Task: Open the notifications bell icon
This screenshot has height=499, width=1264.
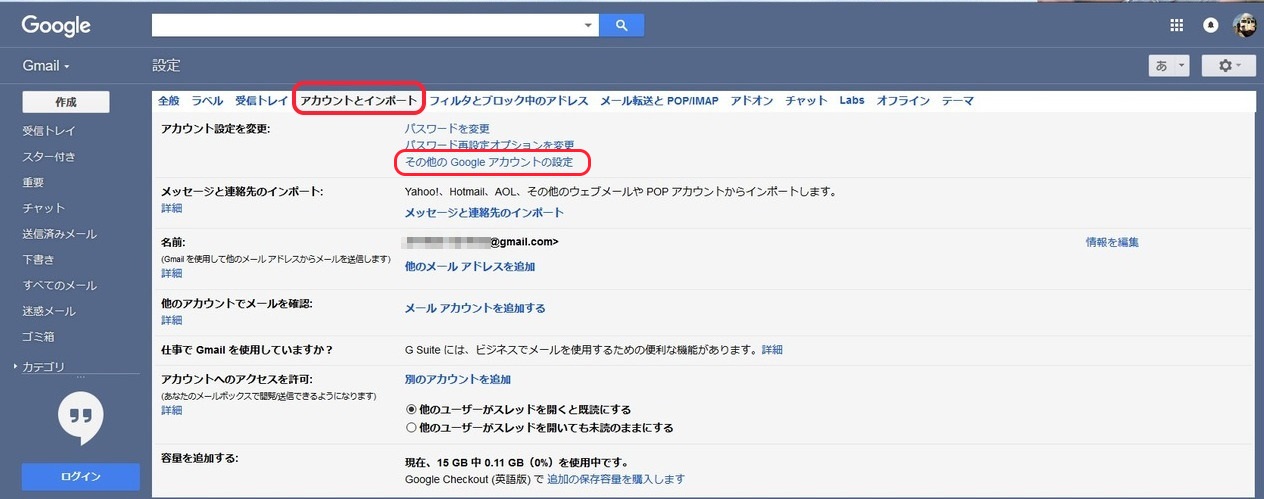Action: click(1211, 26)
